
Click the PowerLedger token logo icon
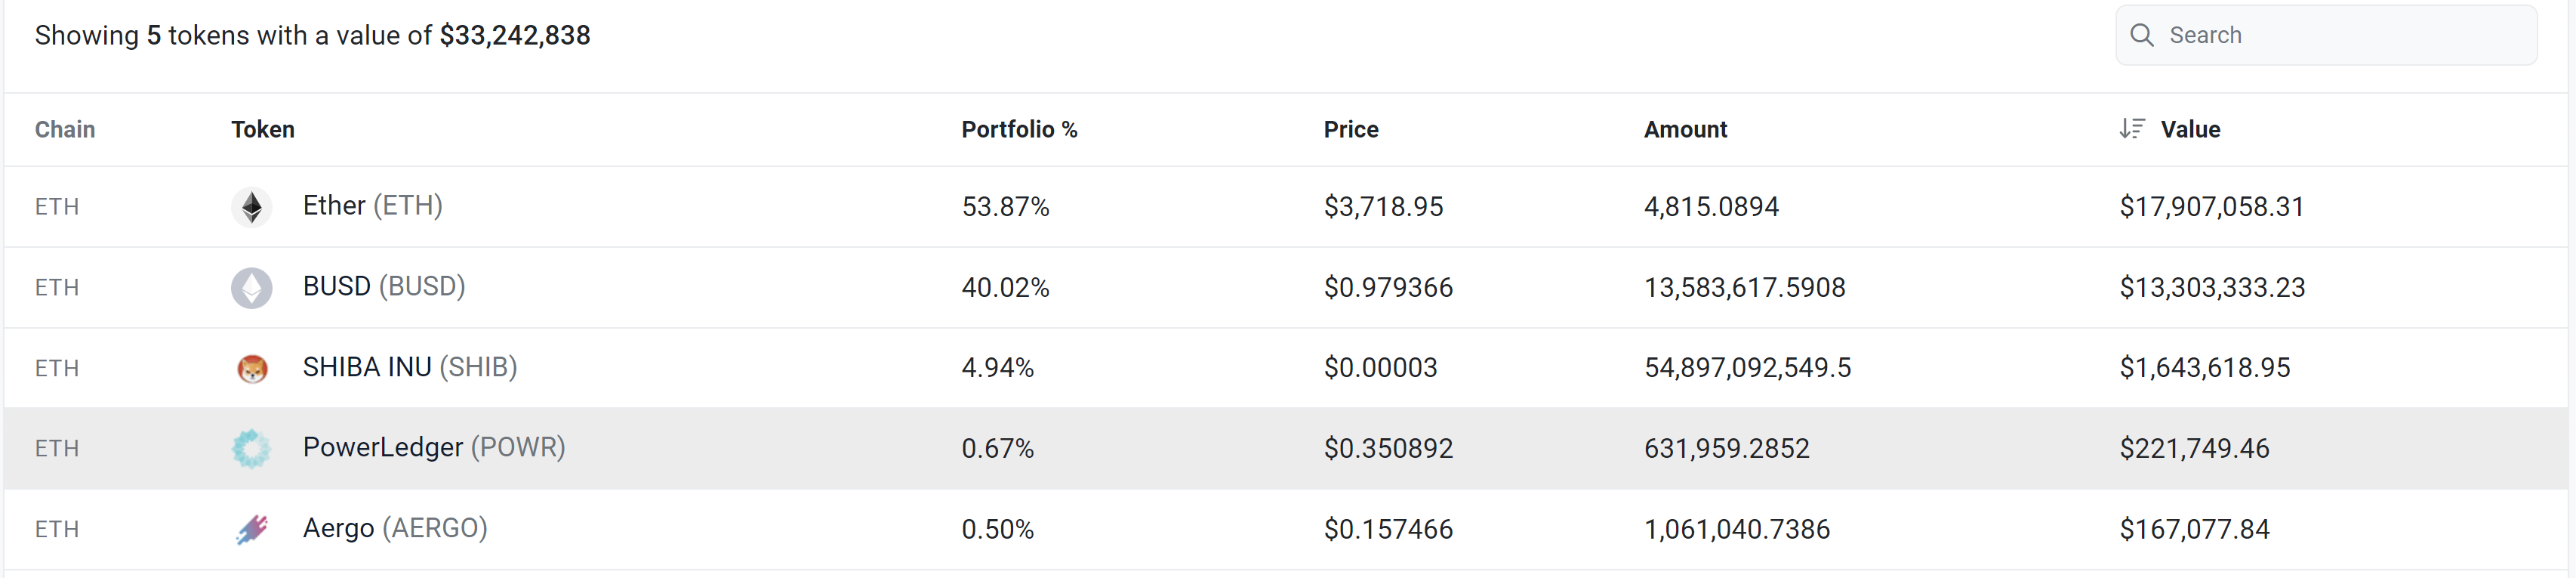(x=252, y=448)
